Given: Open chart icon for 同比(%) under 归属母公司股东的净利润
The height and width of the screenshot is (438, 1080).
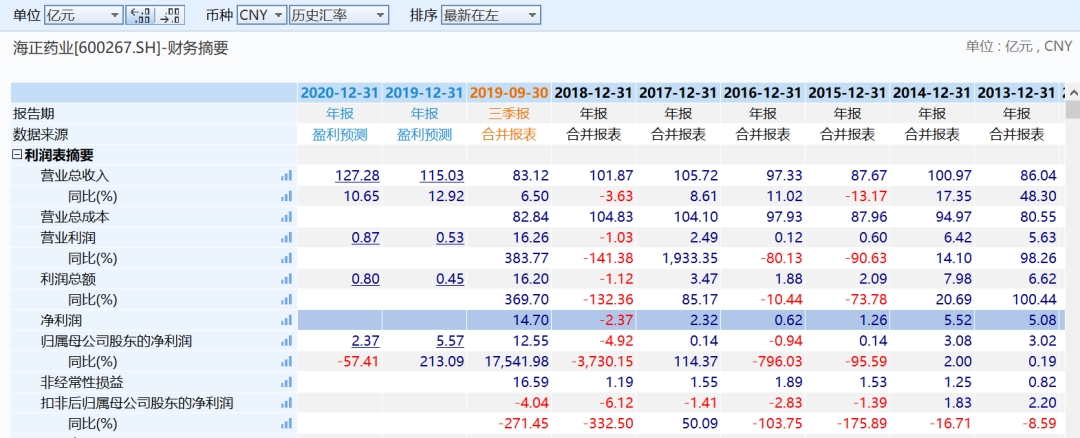Looking at the screenshot, I should 287,362.
